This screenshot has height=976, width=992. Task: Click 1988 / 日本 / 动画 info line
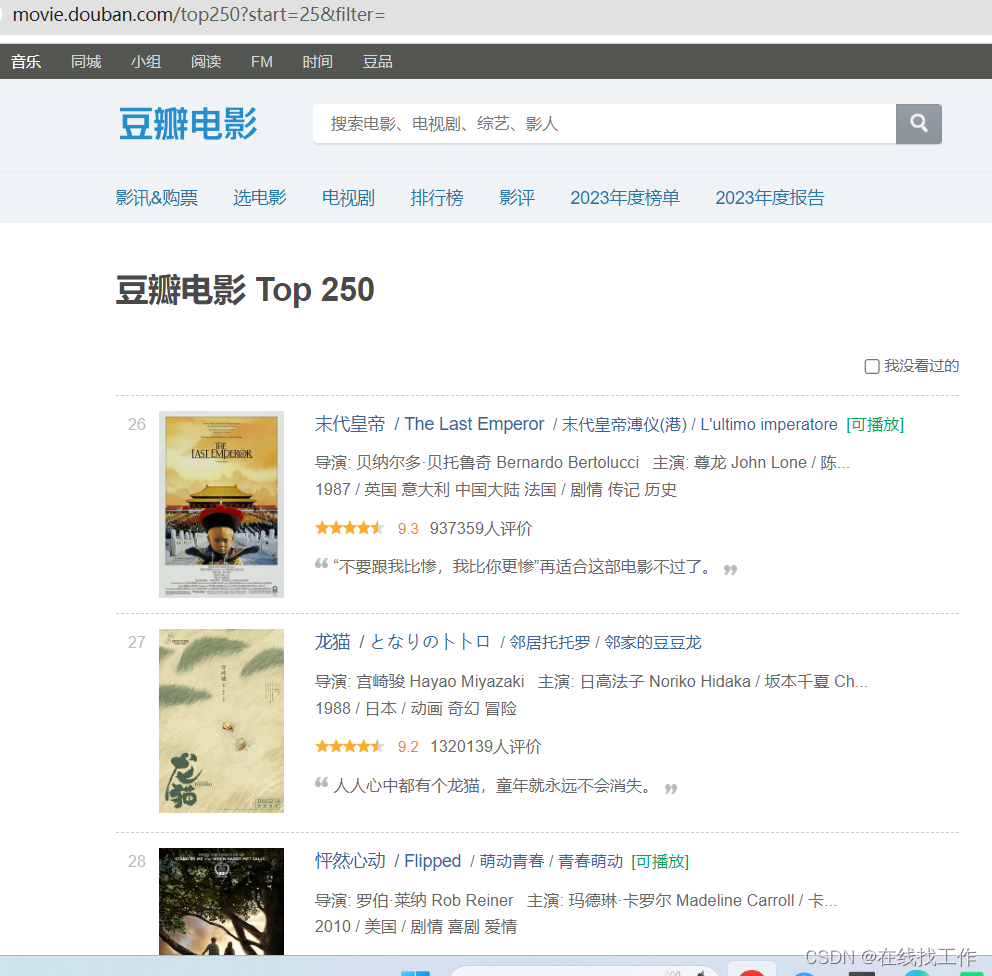(x=416, y=708)
